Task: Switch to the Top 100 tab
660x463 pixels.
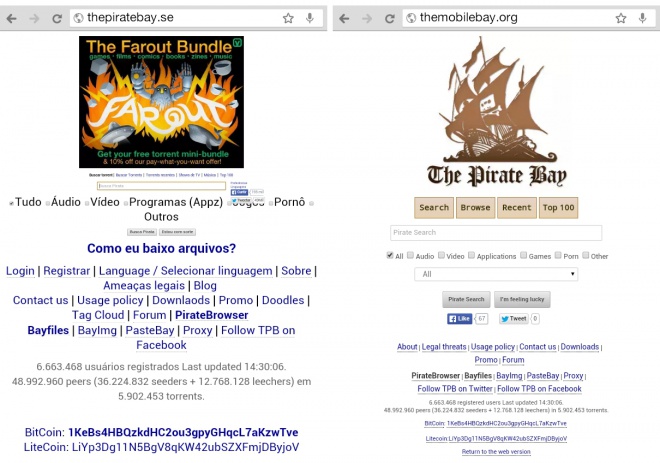Action: point(558,208)
